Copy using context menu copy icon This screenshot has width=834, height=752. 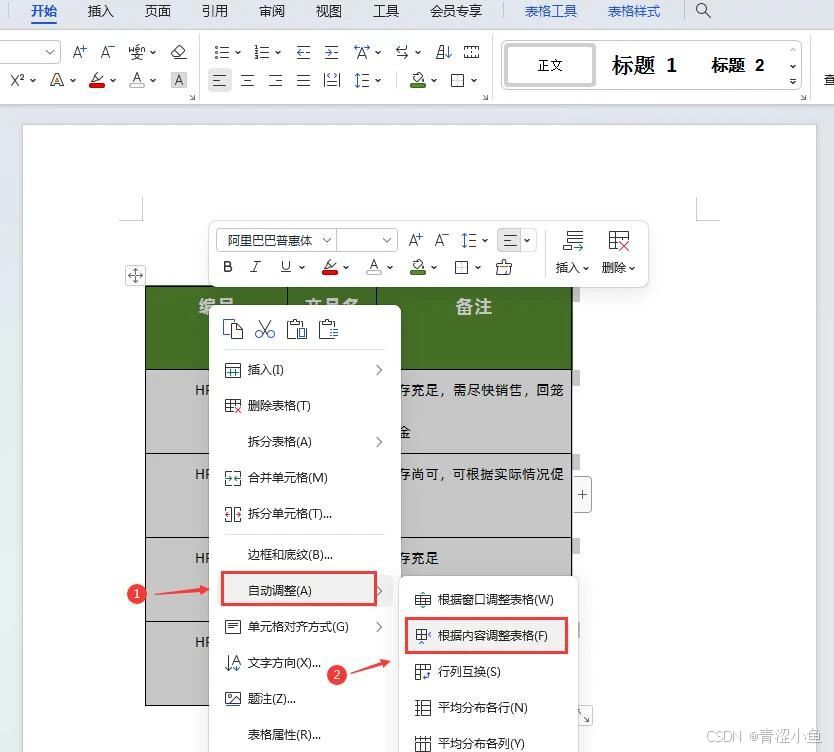click(x=232, y=329)
